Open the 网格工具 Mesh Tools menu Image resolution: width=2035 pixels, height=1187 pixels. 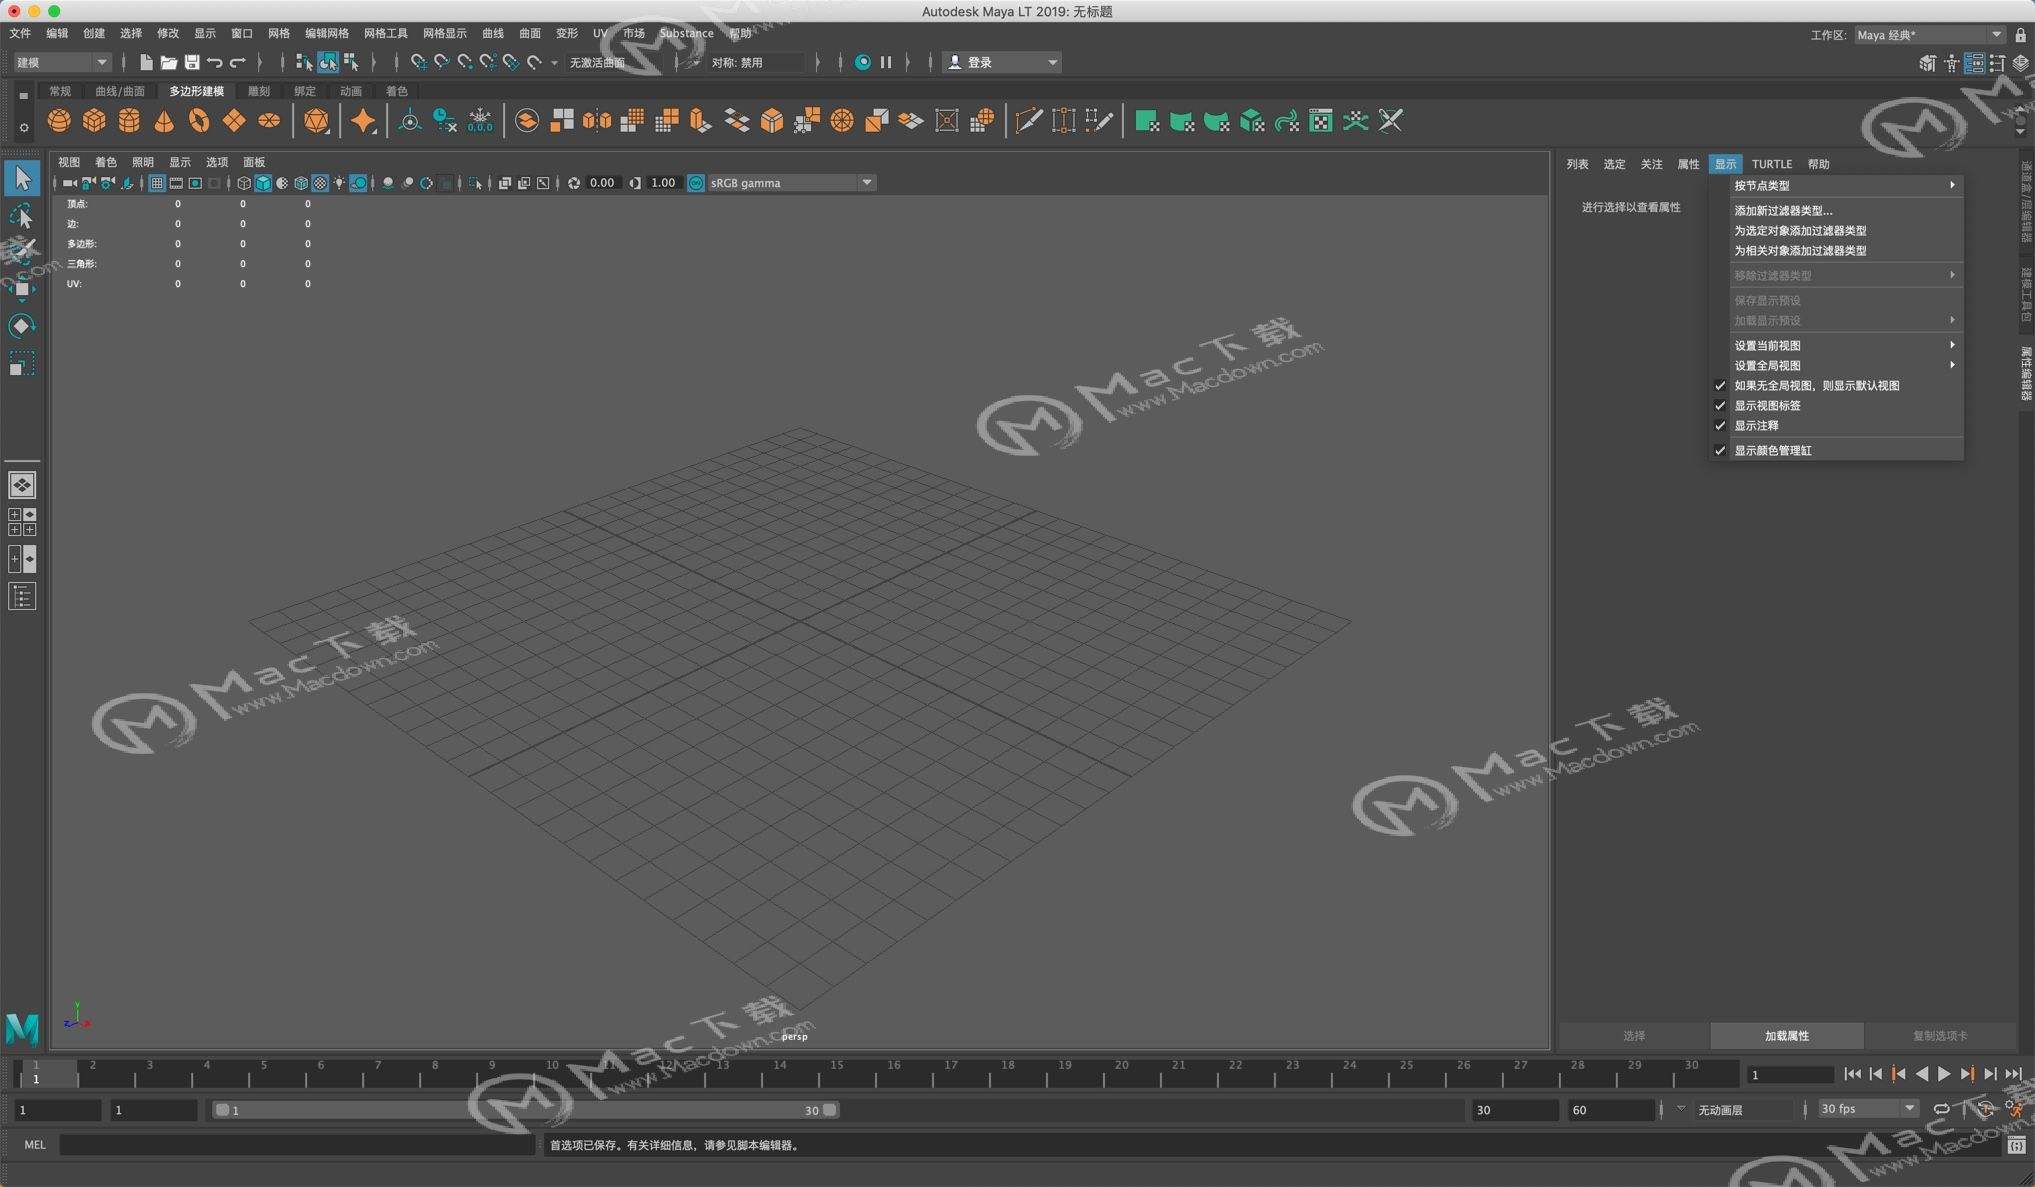point(386,33)
